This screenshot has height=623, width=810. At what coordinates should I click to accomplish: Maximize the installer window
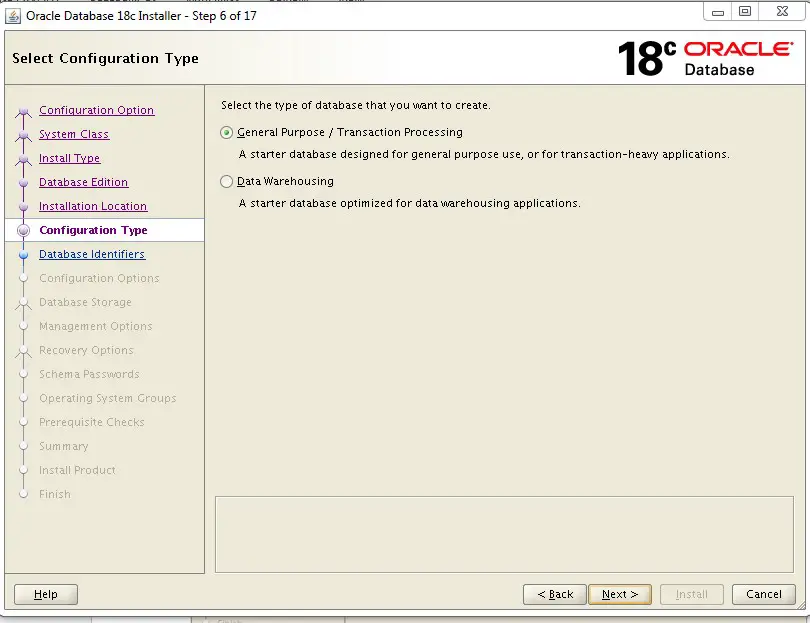point(745,11)
